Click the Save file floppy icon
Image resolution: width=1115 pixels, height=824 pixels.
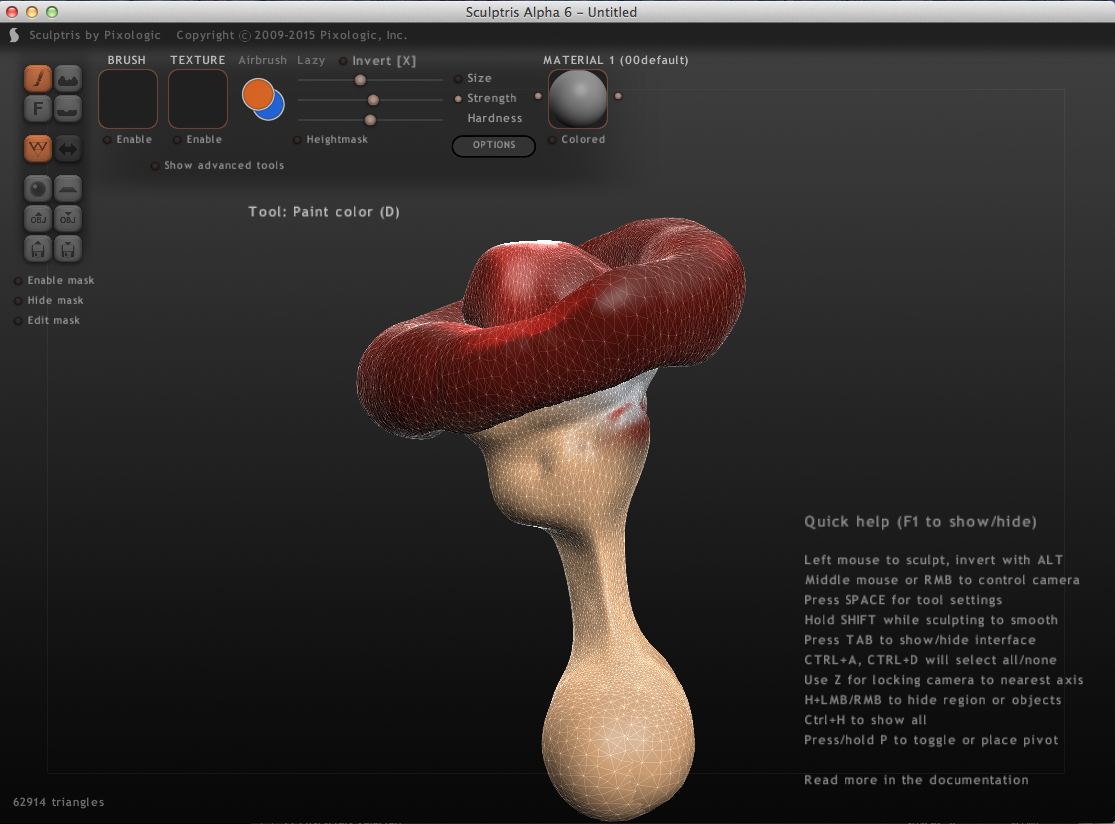(x=68, y=249)
